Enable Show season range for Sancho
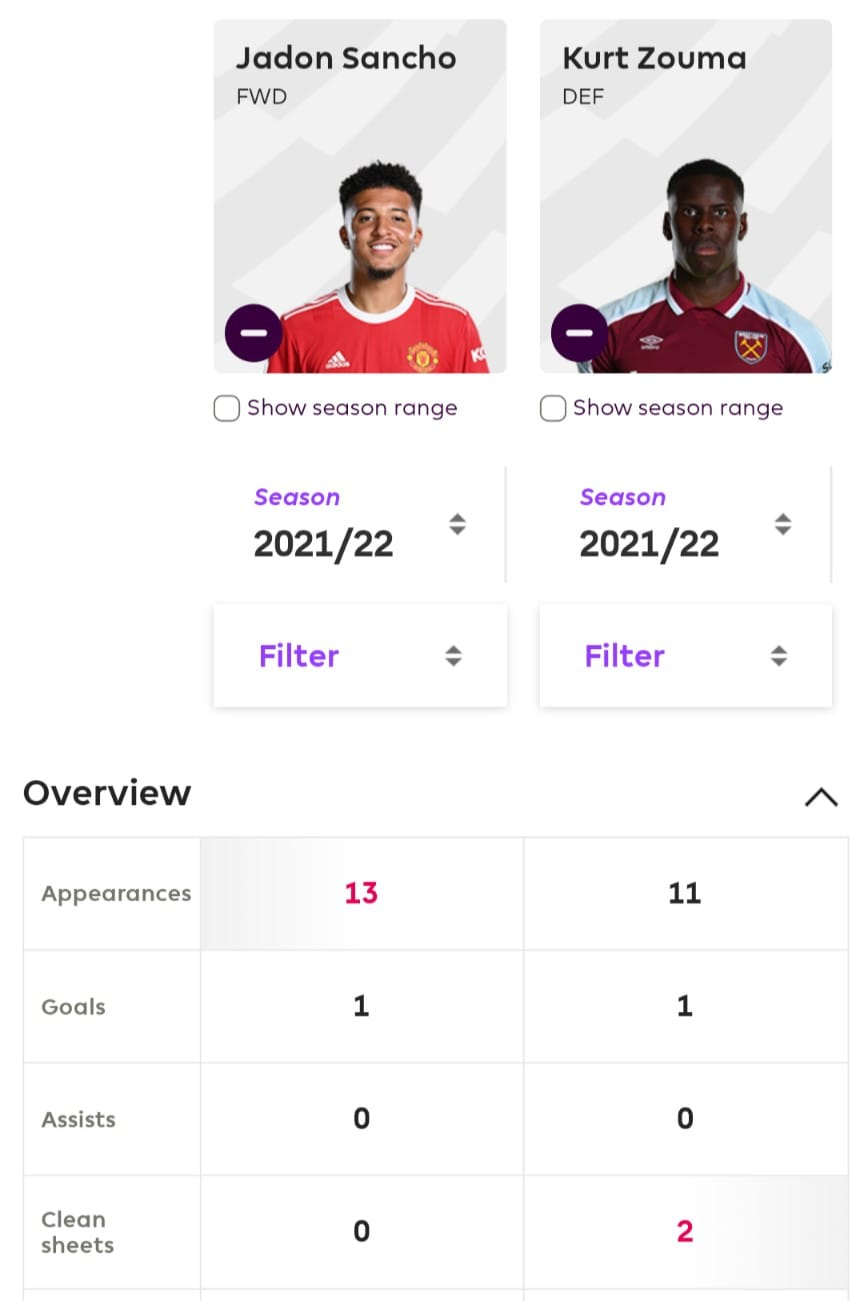 [x=227, y=409]
